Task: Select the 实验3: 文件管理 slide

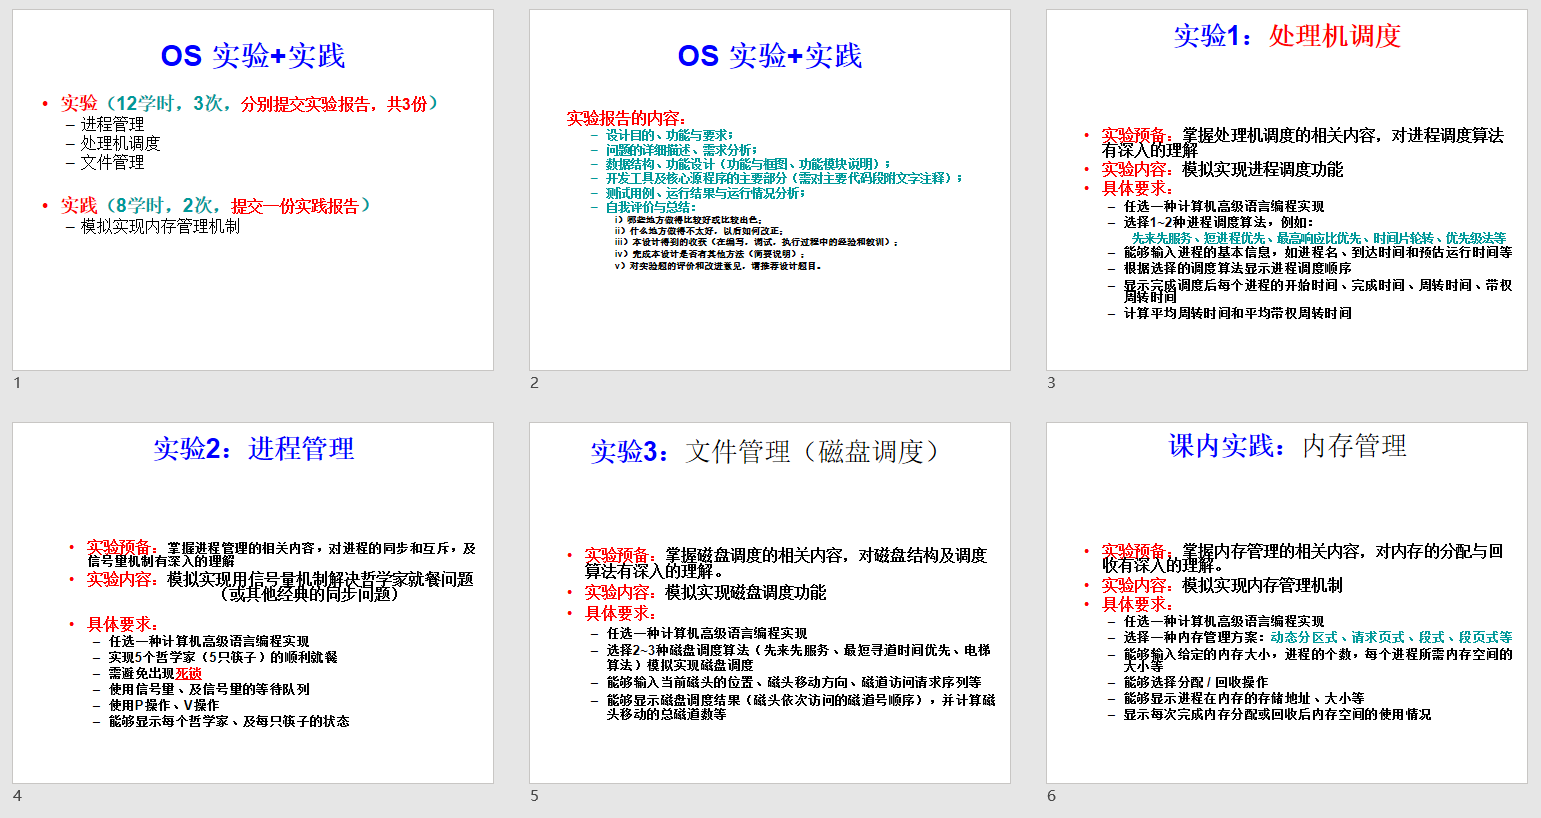Action: pyautogui.click(x=769, y=602)
